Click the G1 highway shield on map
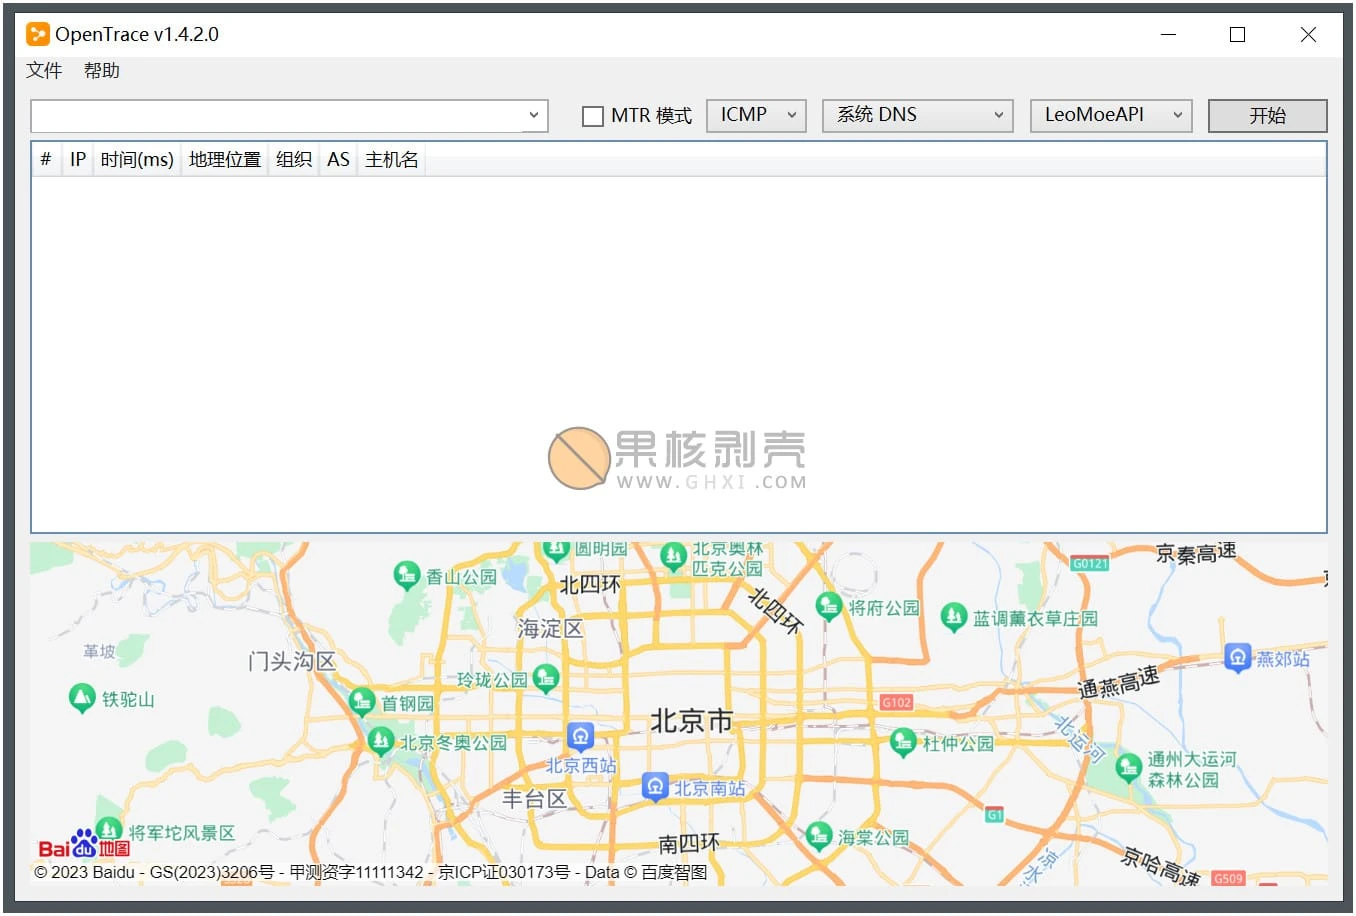Image resolution: width=1356 pixels, height=916 pixels. [994, 814]
